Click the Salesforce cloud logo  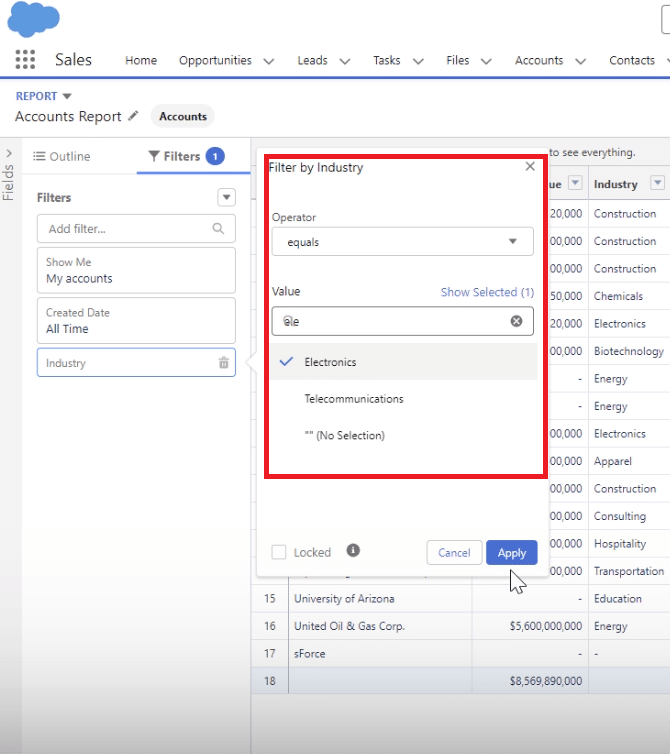pyautogui.click(x=34, y=19)
